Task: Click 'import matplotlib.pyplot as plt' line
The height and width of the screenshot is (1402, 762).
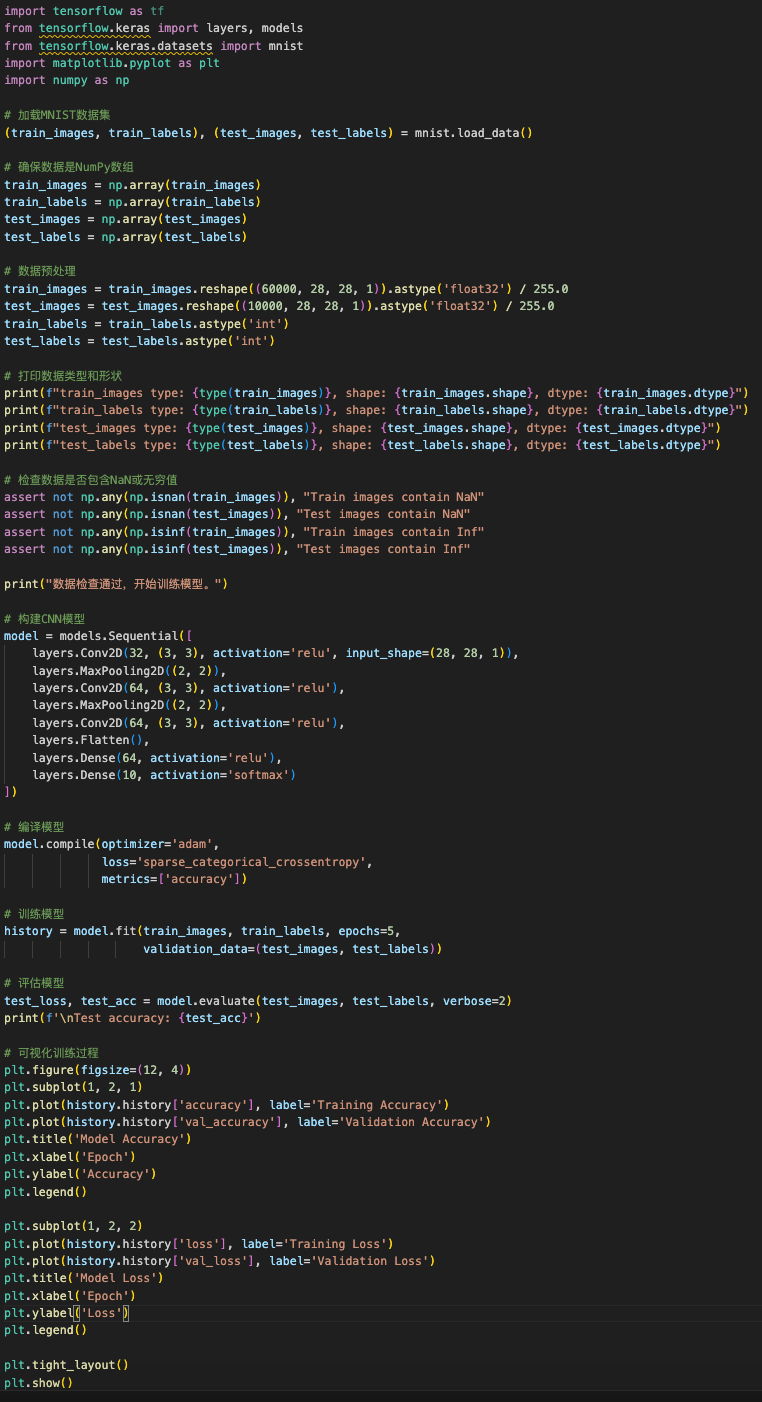Action: tap(112, 63)
